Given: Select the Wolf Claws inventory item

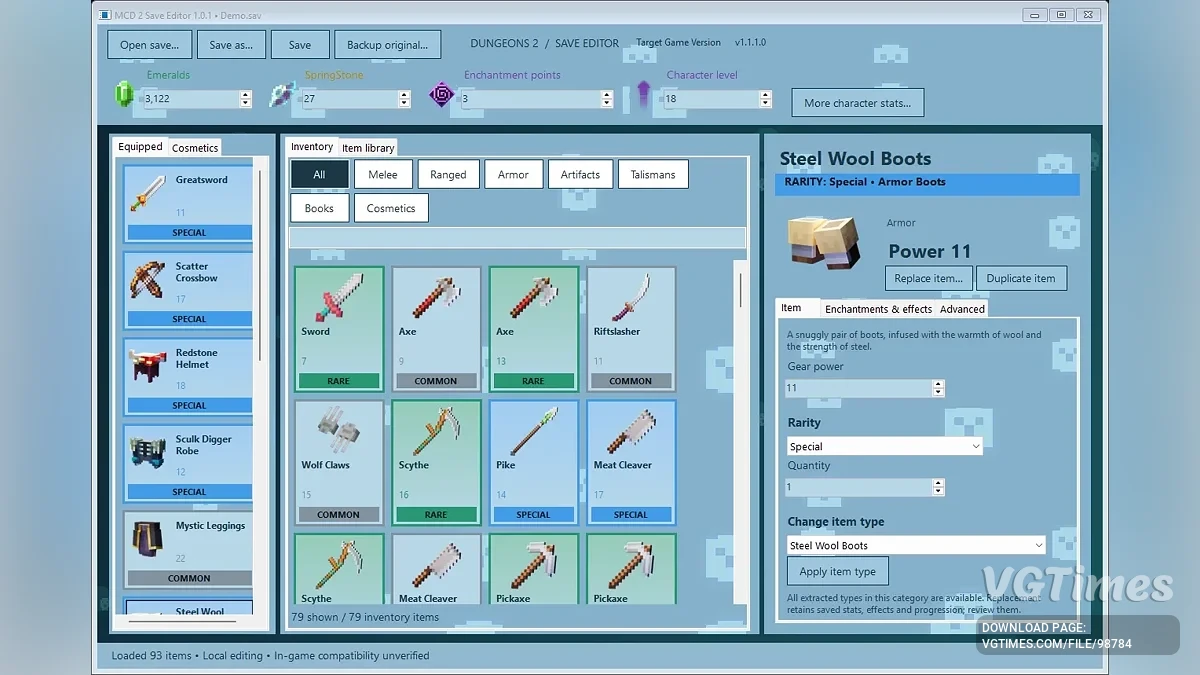Looking at the screenshot, I should click(339, 462).
